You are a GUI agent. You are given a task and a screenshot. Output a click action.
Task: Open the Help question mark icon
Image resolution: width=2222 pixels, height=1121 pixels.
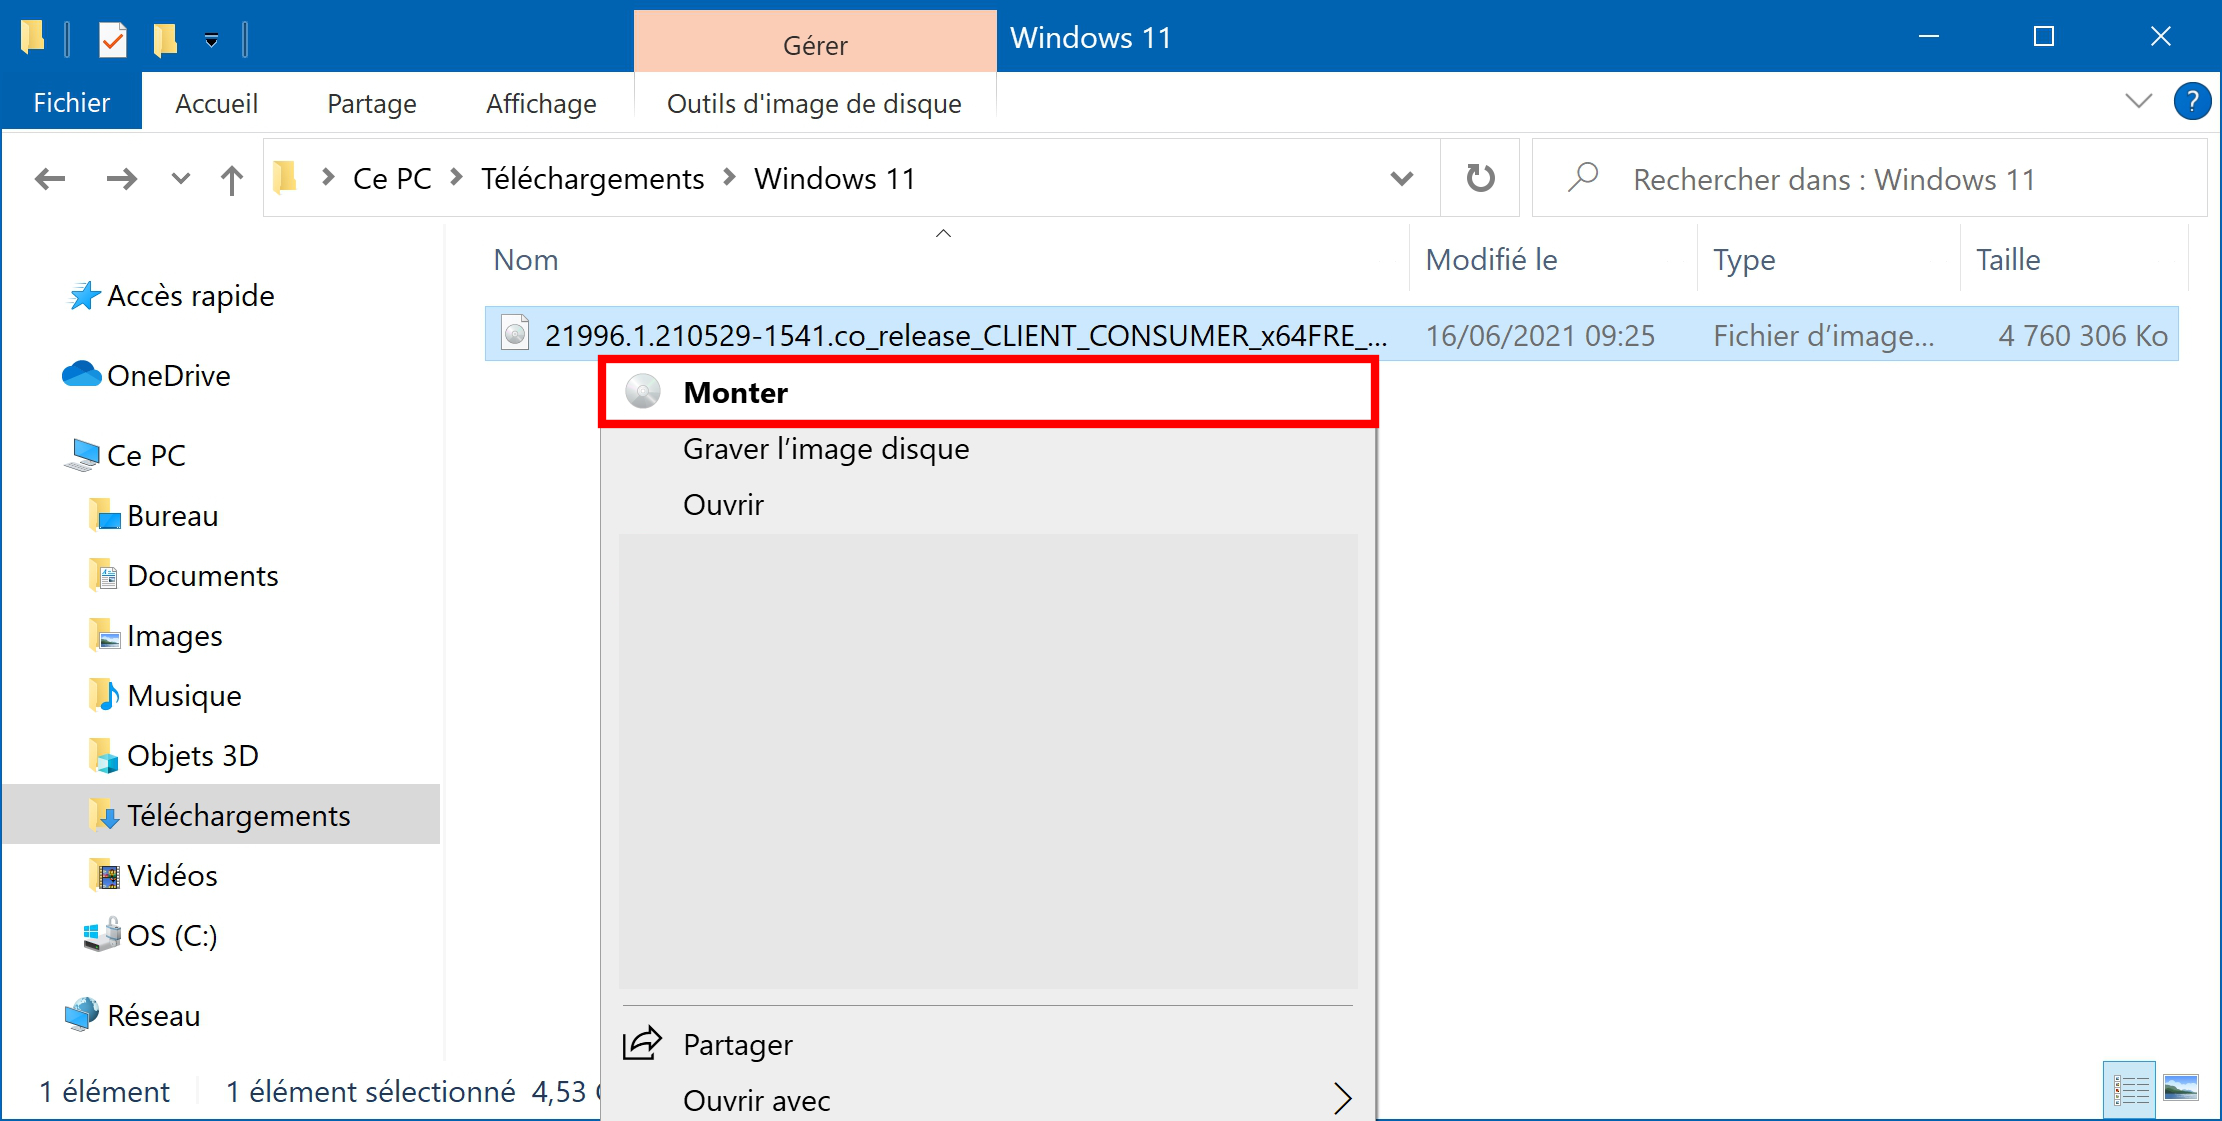(2192, 101)
